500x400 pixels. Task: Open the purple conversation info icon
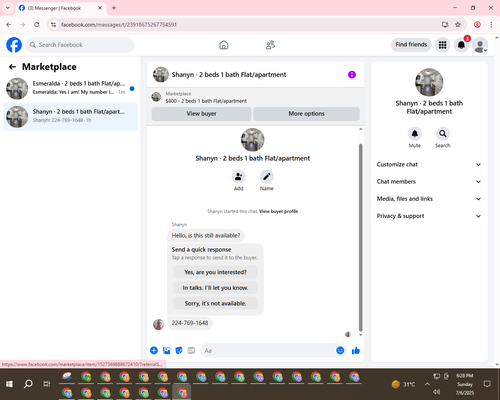point(352,75)
